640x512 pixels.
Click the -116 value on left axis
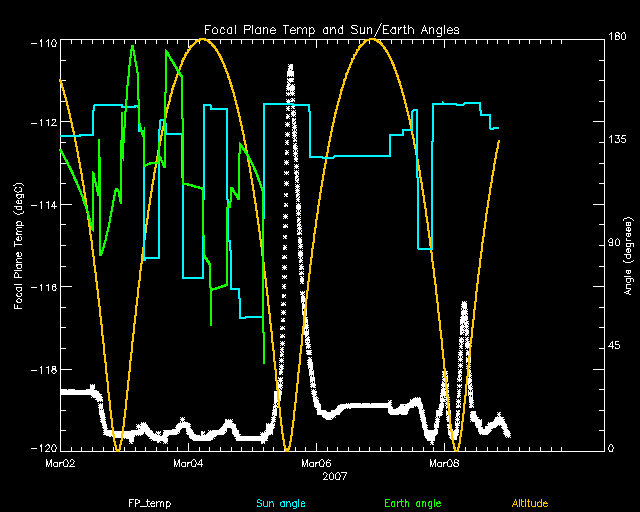click(43, 287)
